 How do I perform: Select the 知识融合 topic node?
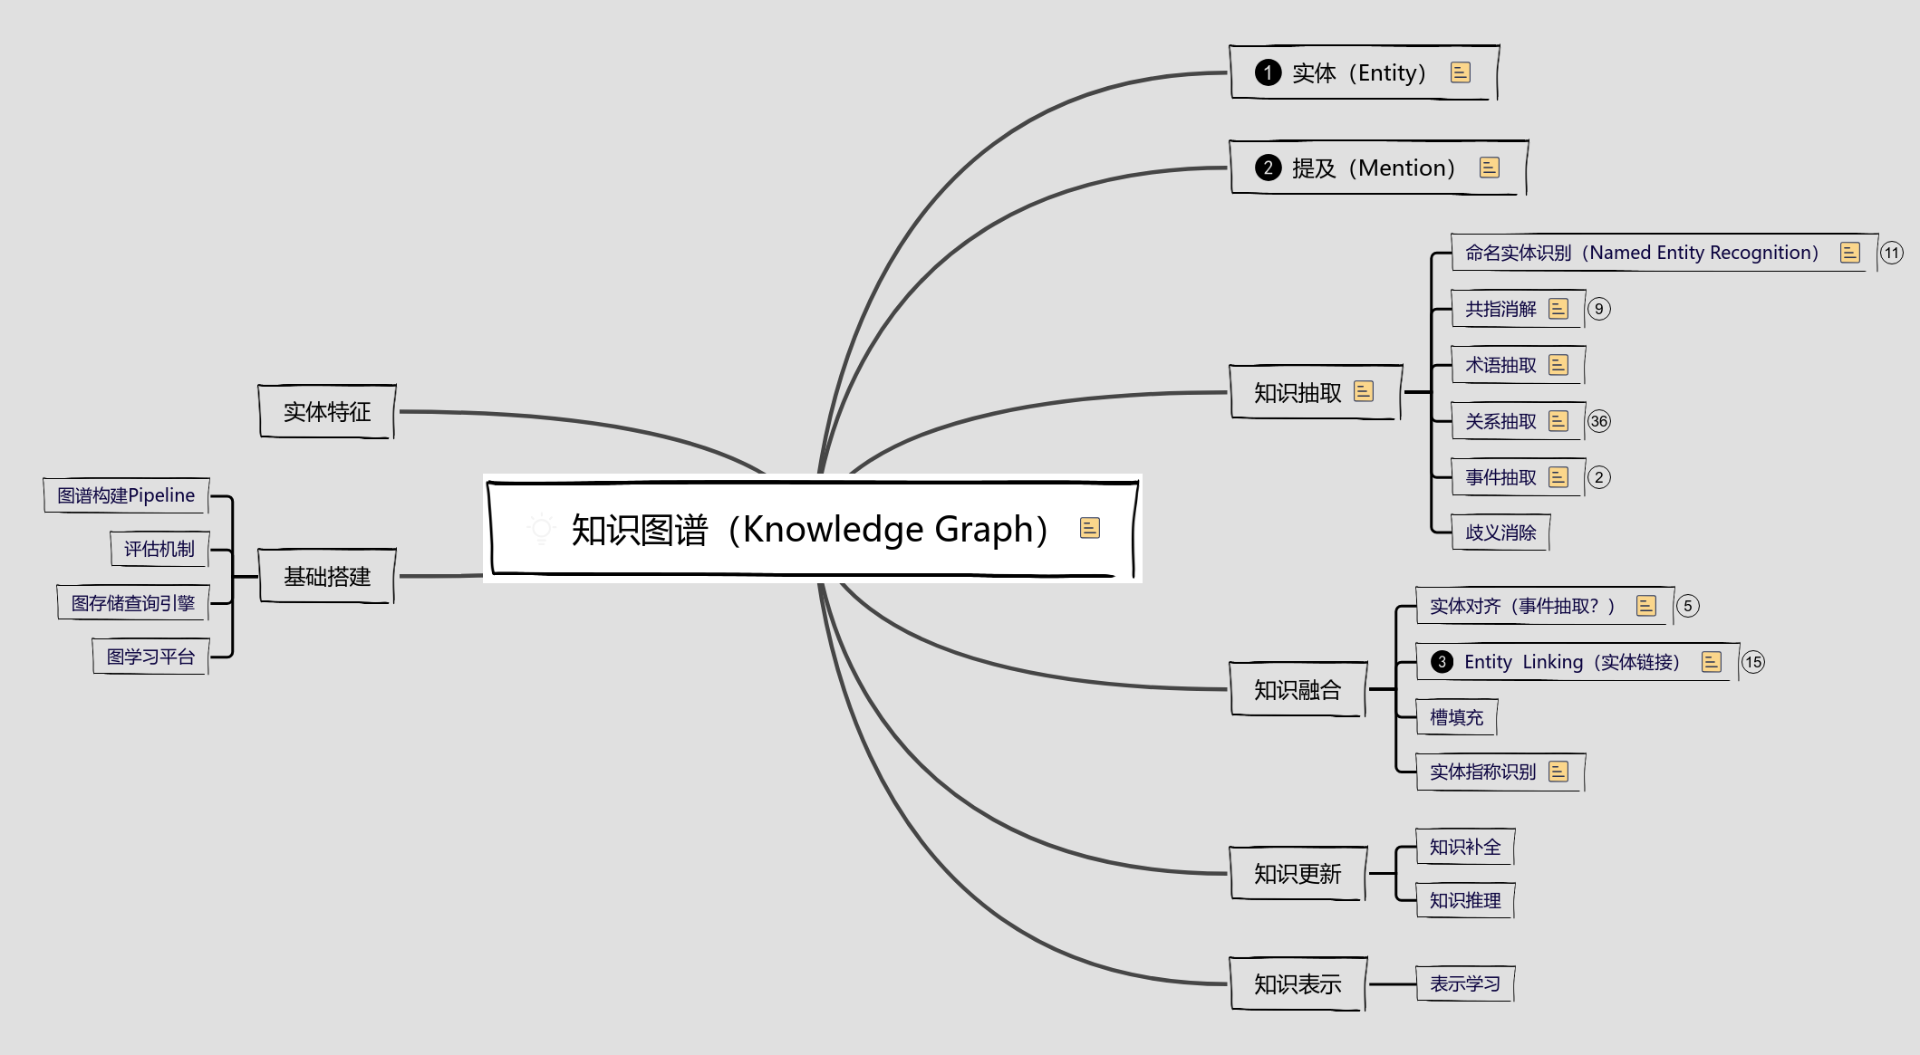(1297, 690)
